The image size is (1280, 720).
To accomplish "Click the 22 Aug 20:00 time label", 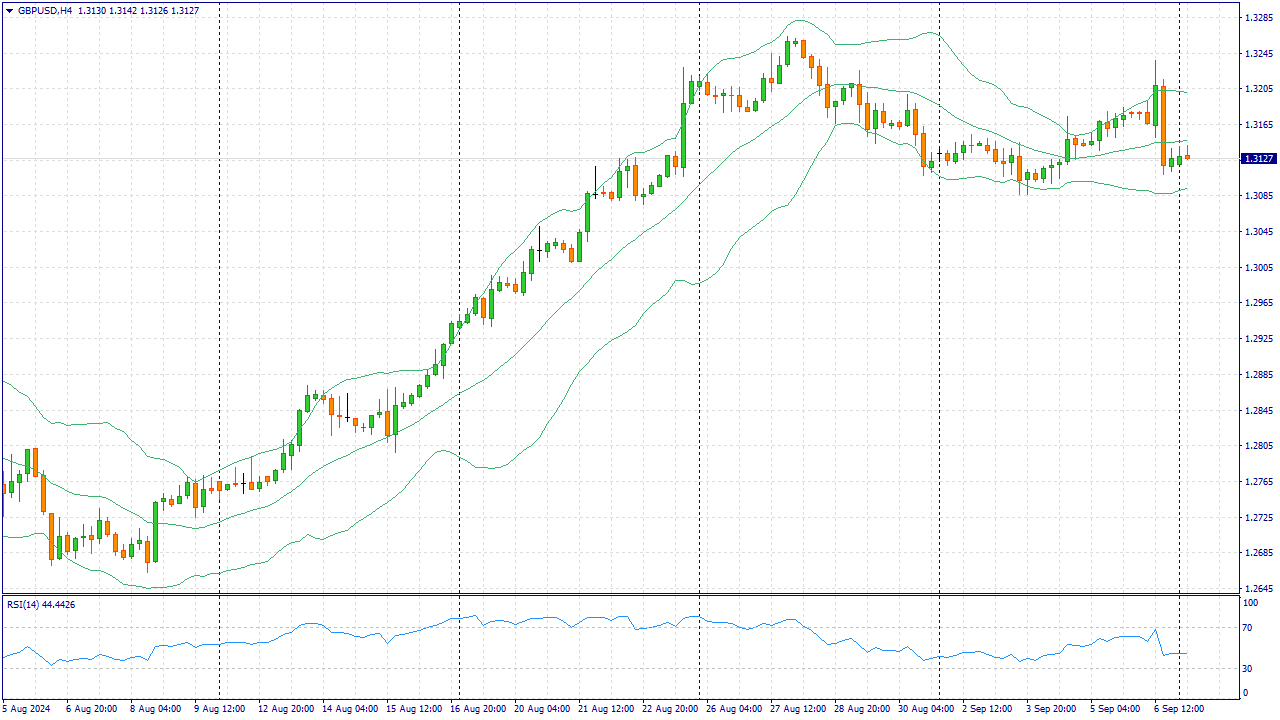I will [x=670, y=709].
